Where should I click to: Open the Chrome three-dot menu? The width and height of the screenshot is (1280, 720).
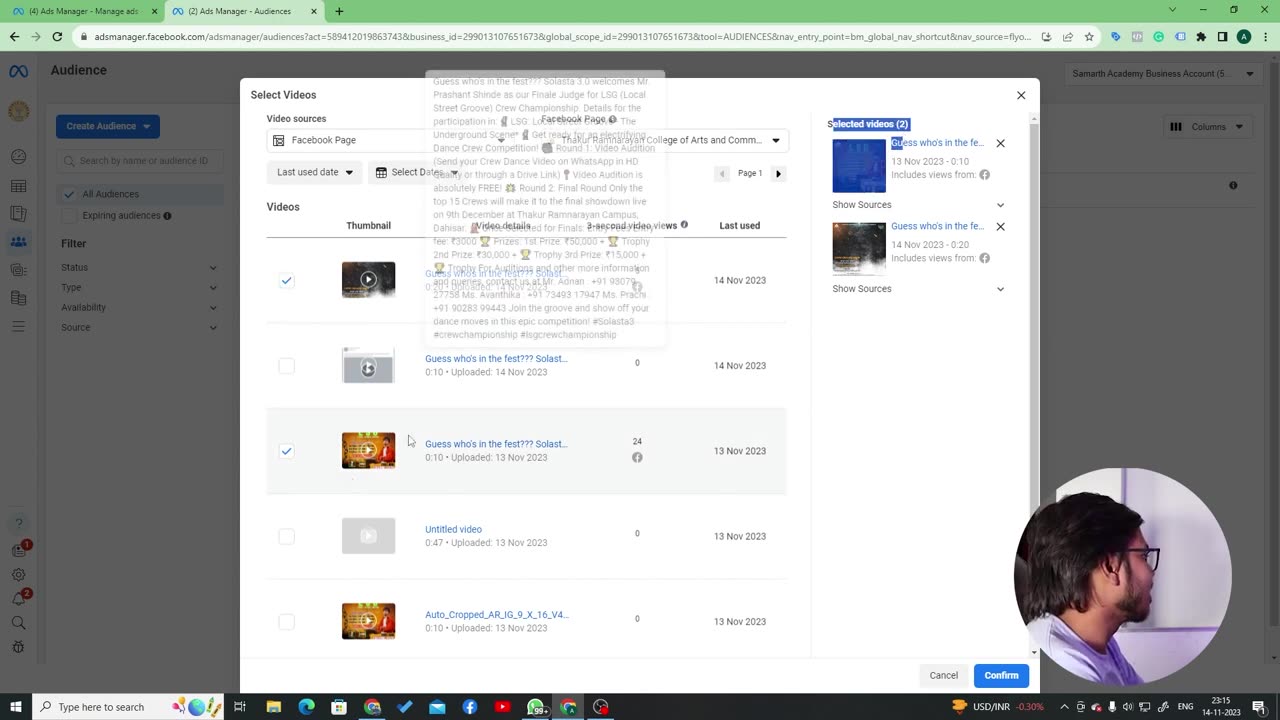tap(1266, 37)
